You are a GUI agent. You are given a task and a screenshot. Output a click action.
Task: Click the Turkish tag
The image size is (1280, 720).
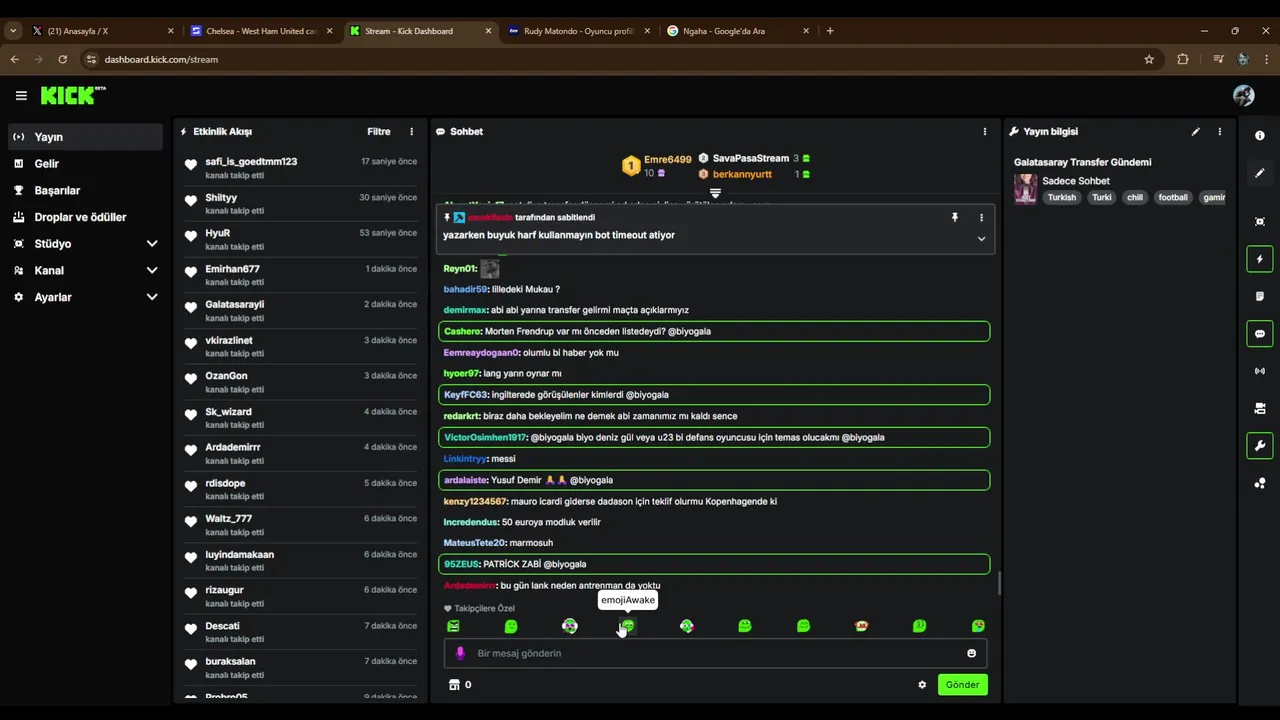point(1061,197)
